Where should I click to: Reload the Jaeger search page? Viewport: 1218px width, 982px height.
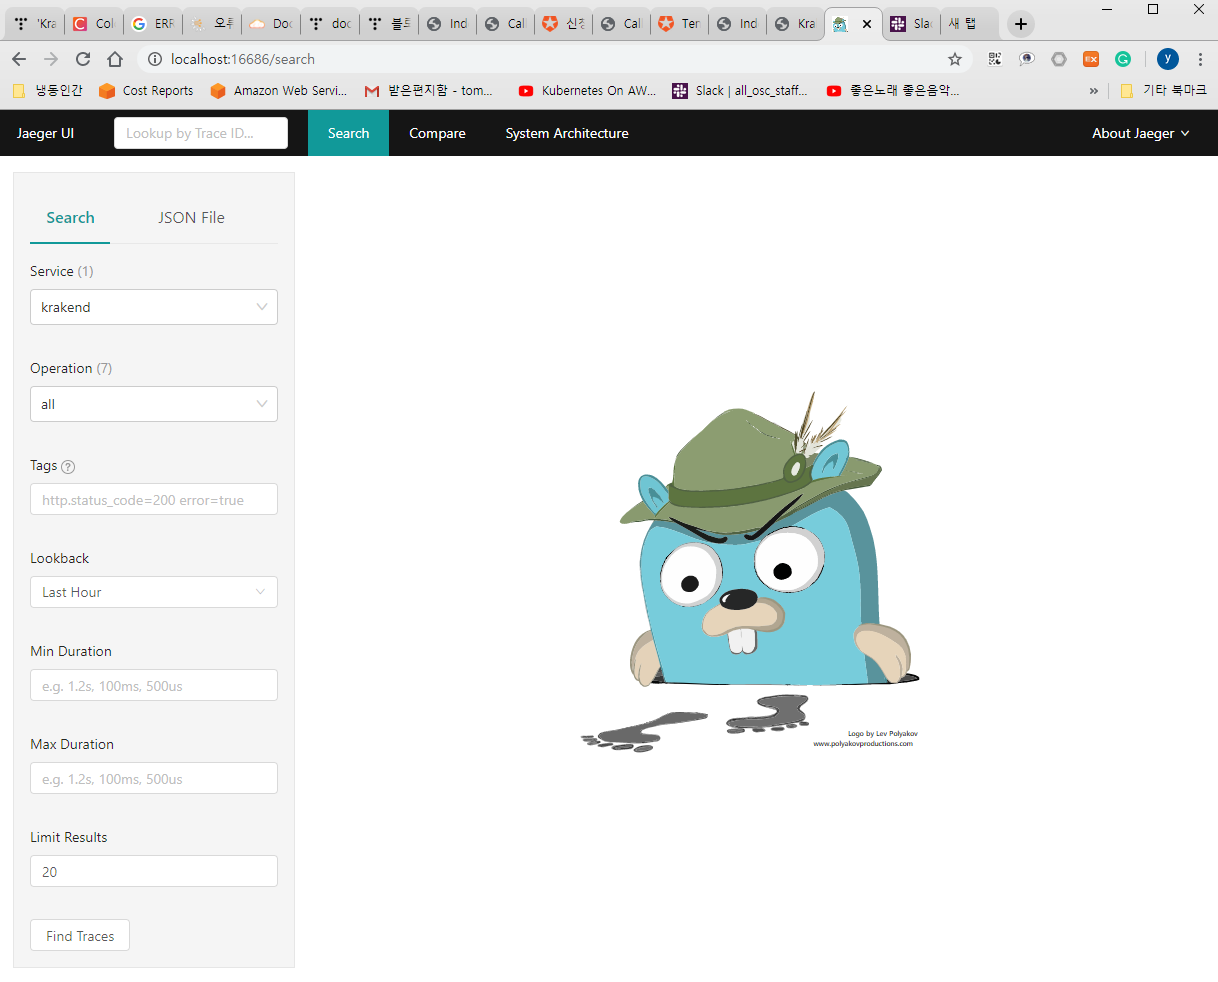click(83, 59)
